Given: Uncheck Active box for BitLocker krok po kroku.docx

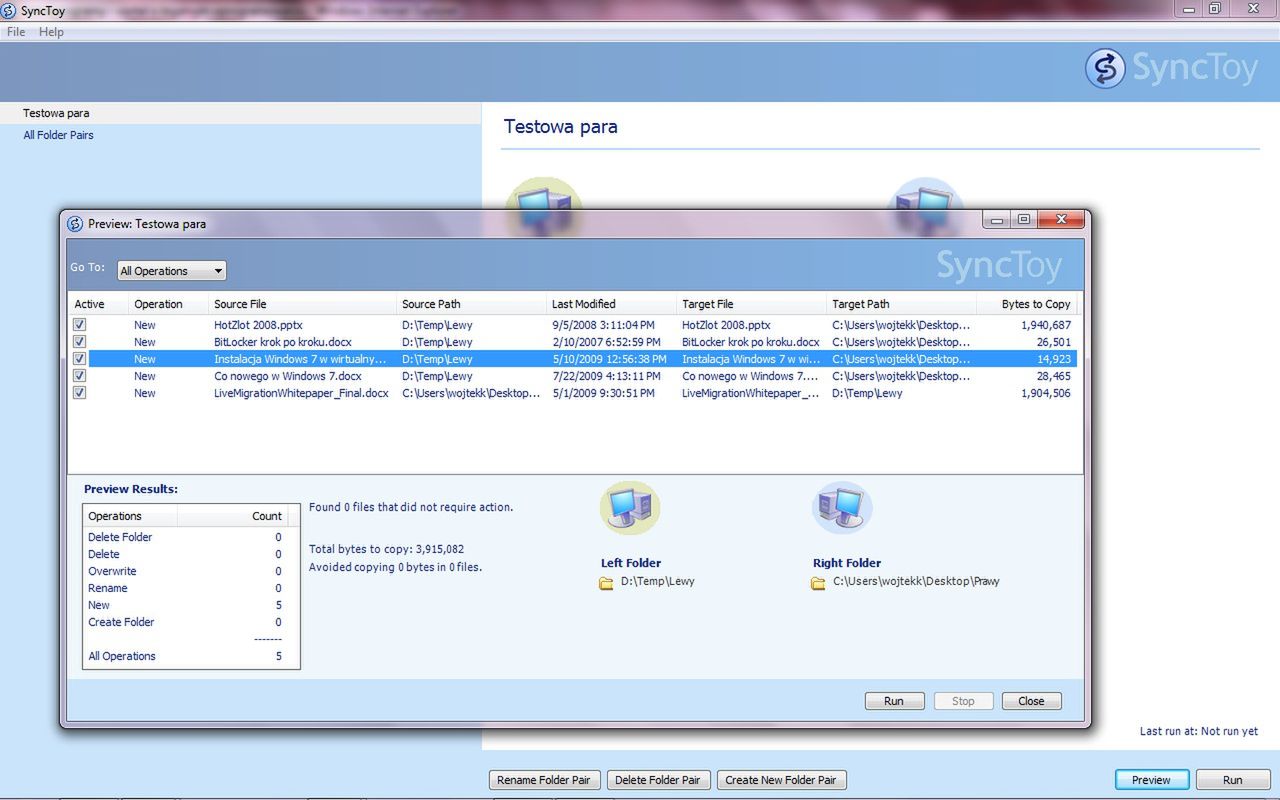Looking at the screenshot, I should click(x=79, y=342).
